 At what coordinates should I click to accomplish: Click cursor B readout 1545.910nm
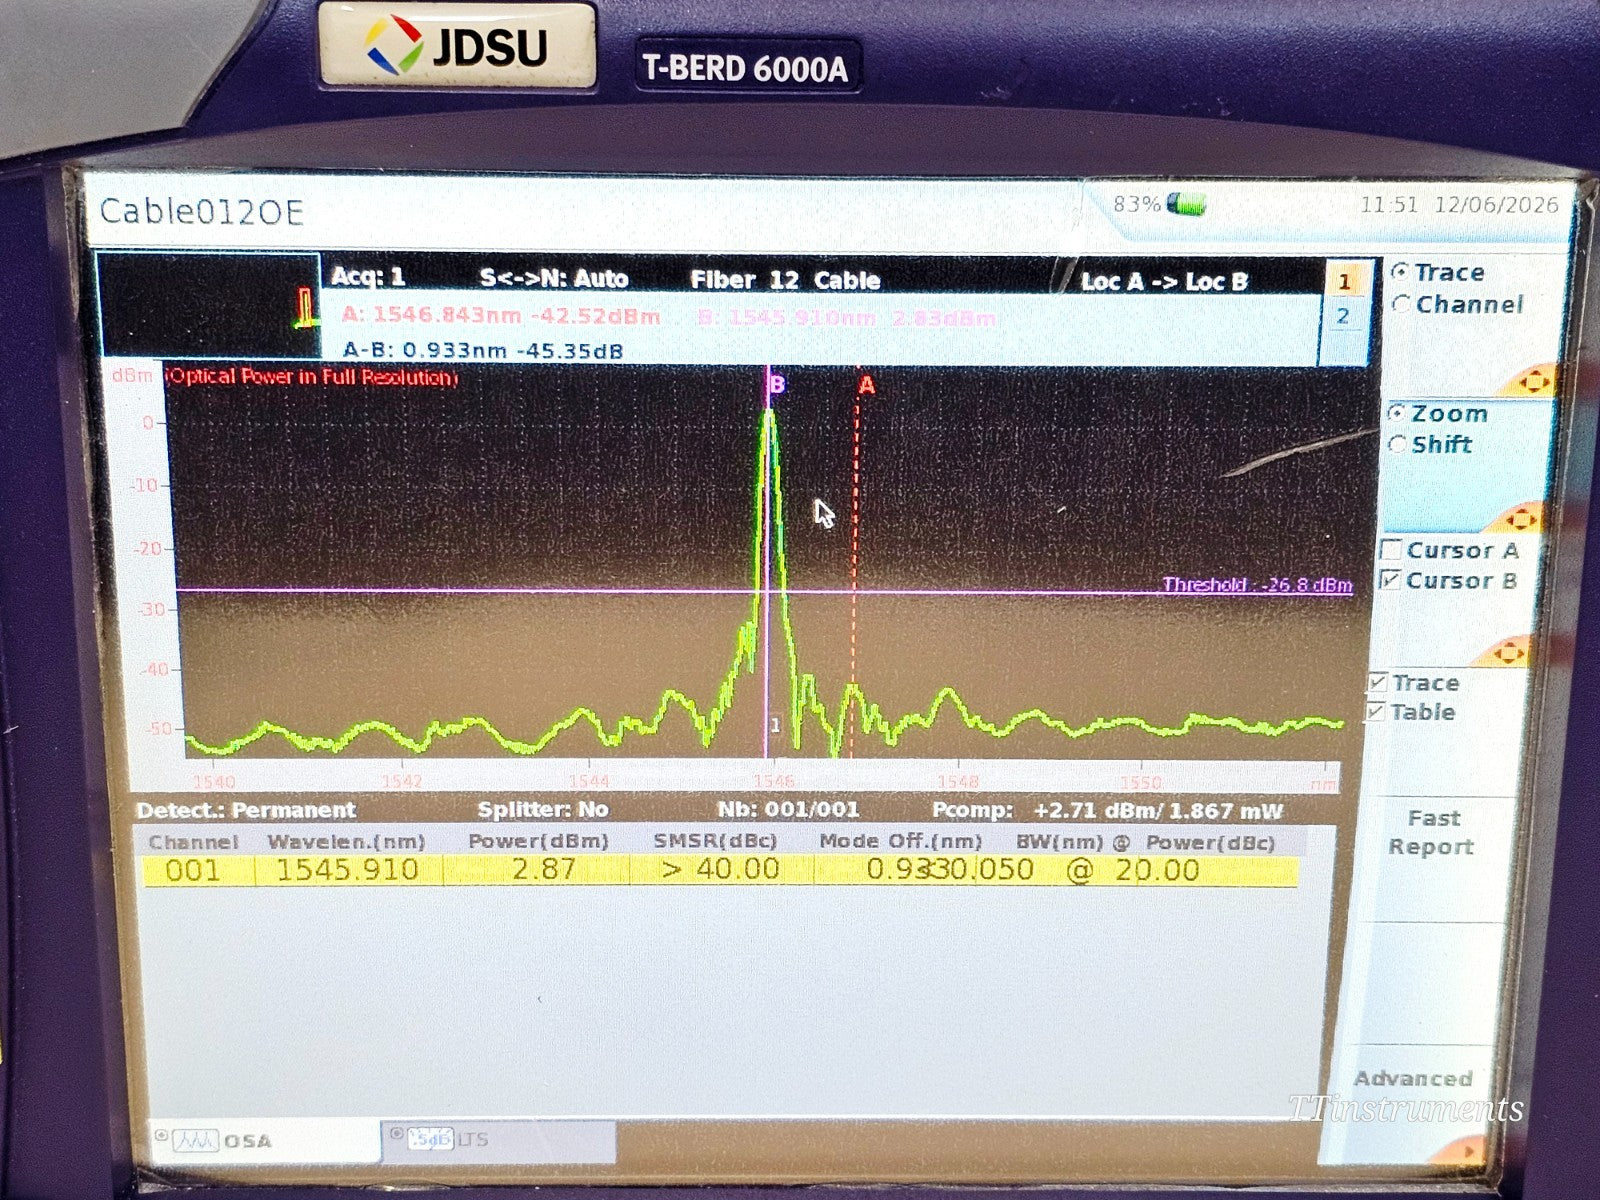pyautogui.click(x=846, y=319)
